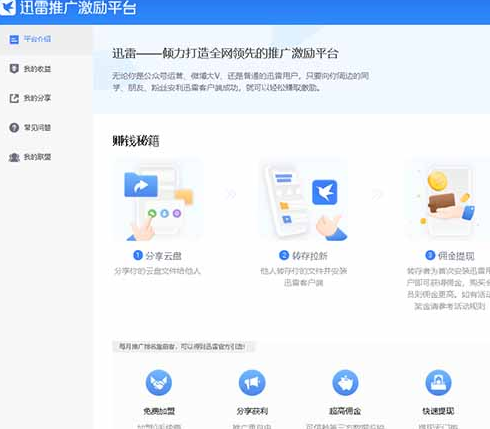Click the 转存拉新 phone illustration
The height and width of the screenshot is (429, 490).
[303, 200]
